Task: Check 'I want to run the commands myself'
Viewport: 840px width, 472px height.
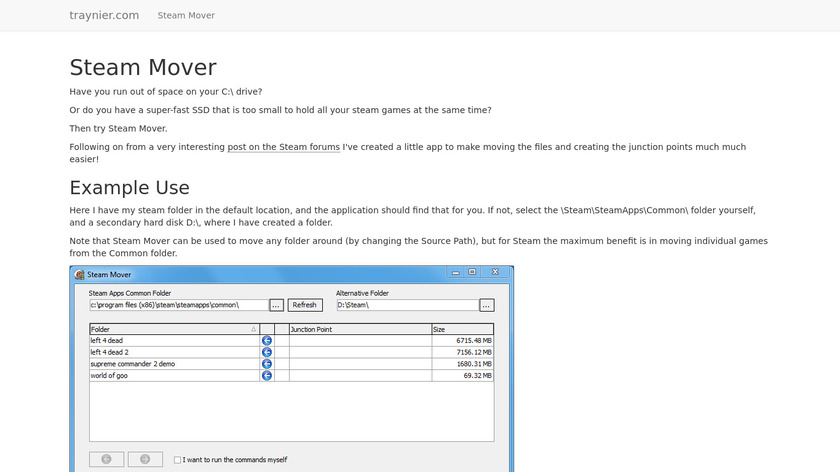Action: click(177, 460)
